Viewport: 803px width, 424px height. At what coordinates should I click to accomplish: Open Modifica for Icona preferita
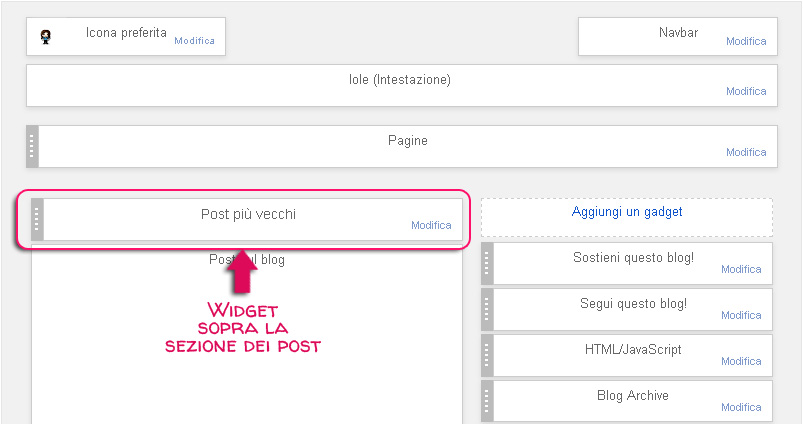click(x=194, y=41)
